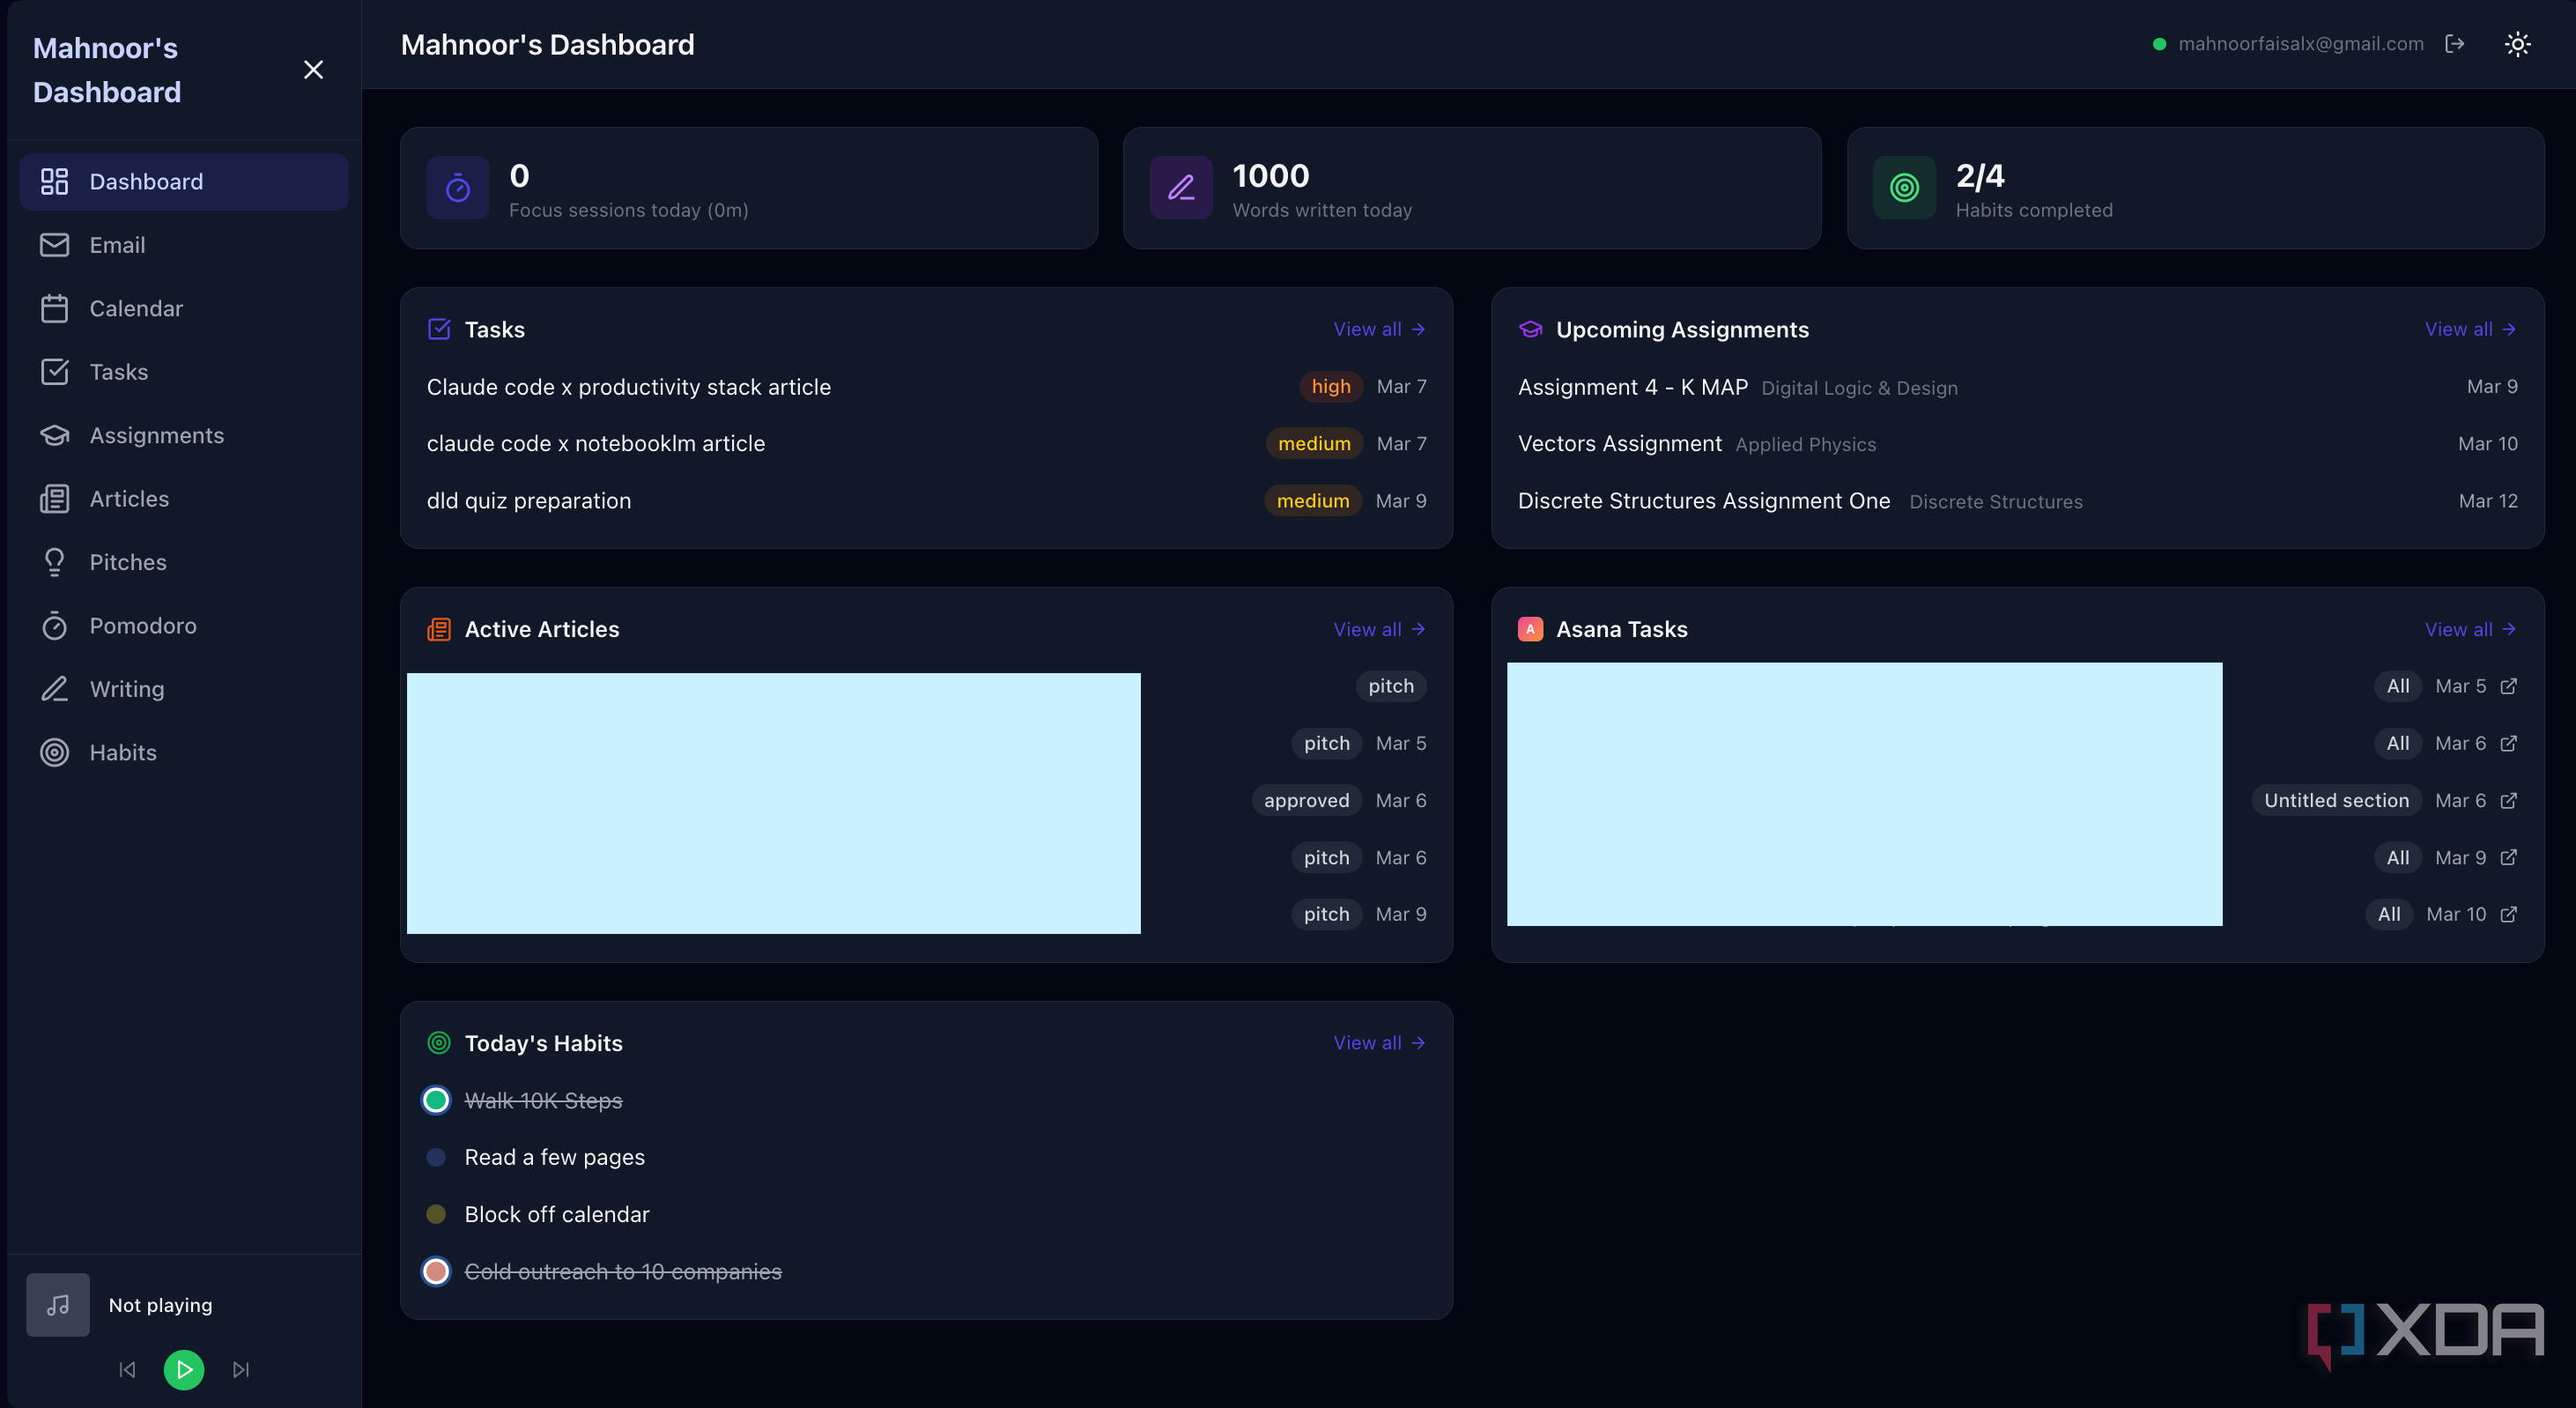Click the habits completed target icon
Viewport: 2576px width, 1408px height.
click(x=1904, y=187)
